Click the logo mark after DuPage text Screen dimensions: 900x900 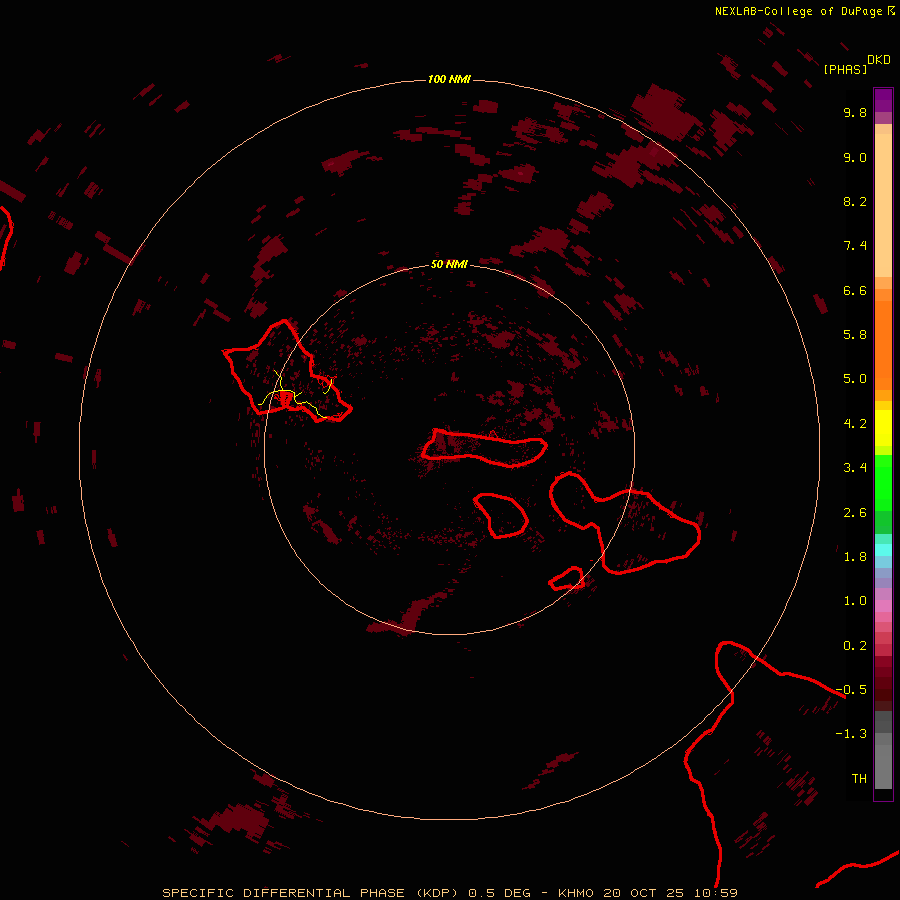click(x=891, y=10)
